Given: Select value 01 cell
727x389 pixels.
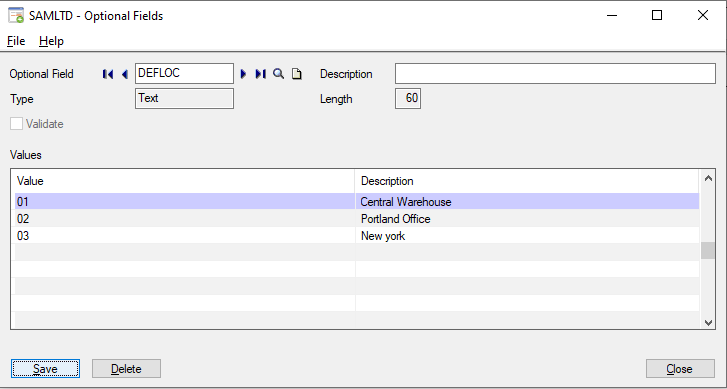Looking at the screenshot, I should [x=185, y=202].
